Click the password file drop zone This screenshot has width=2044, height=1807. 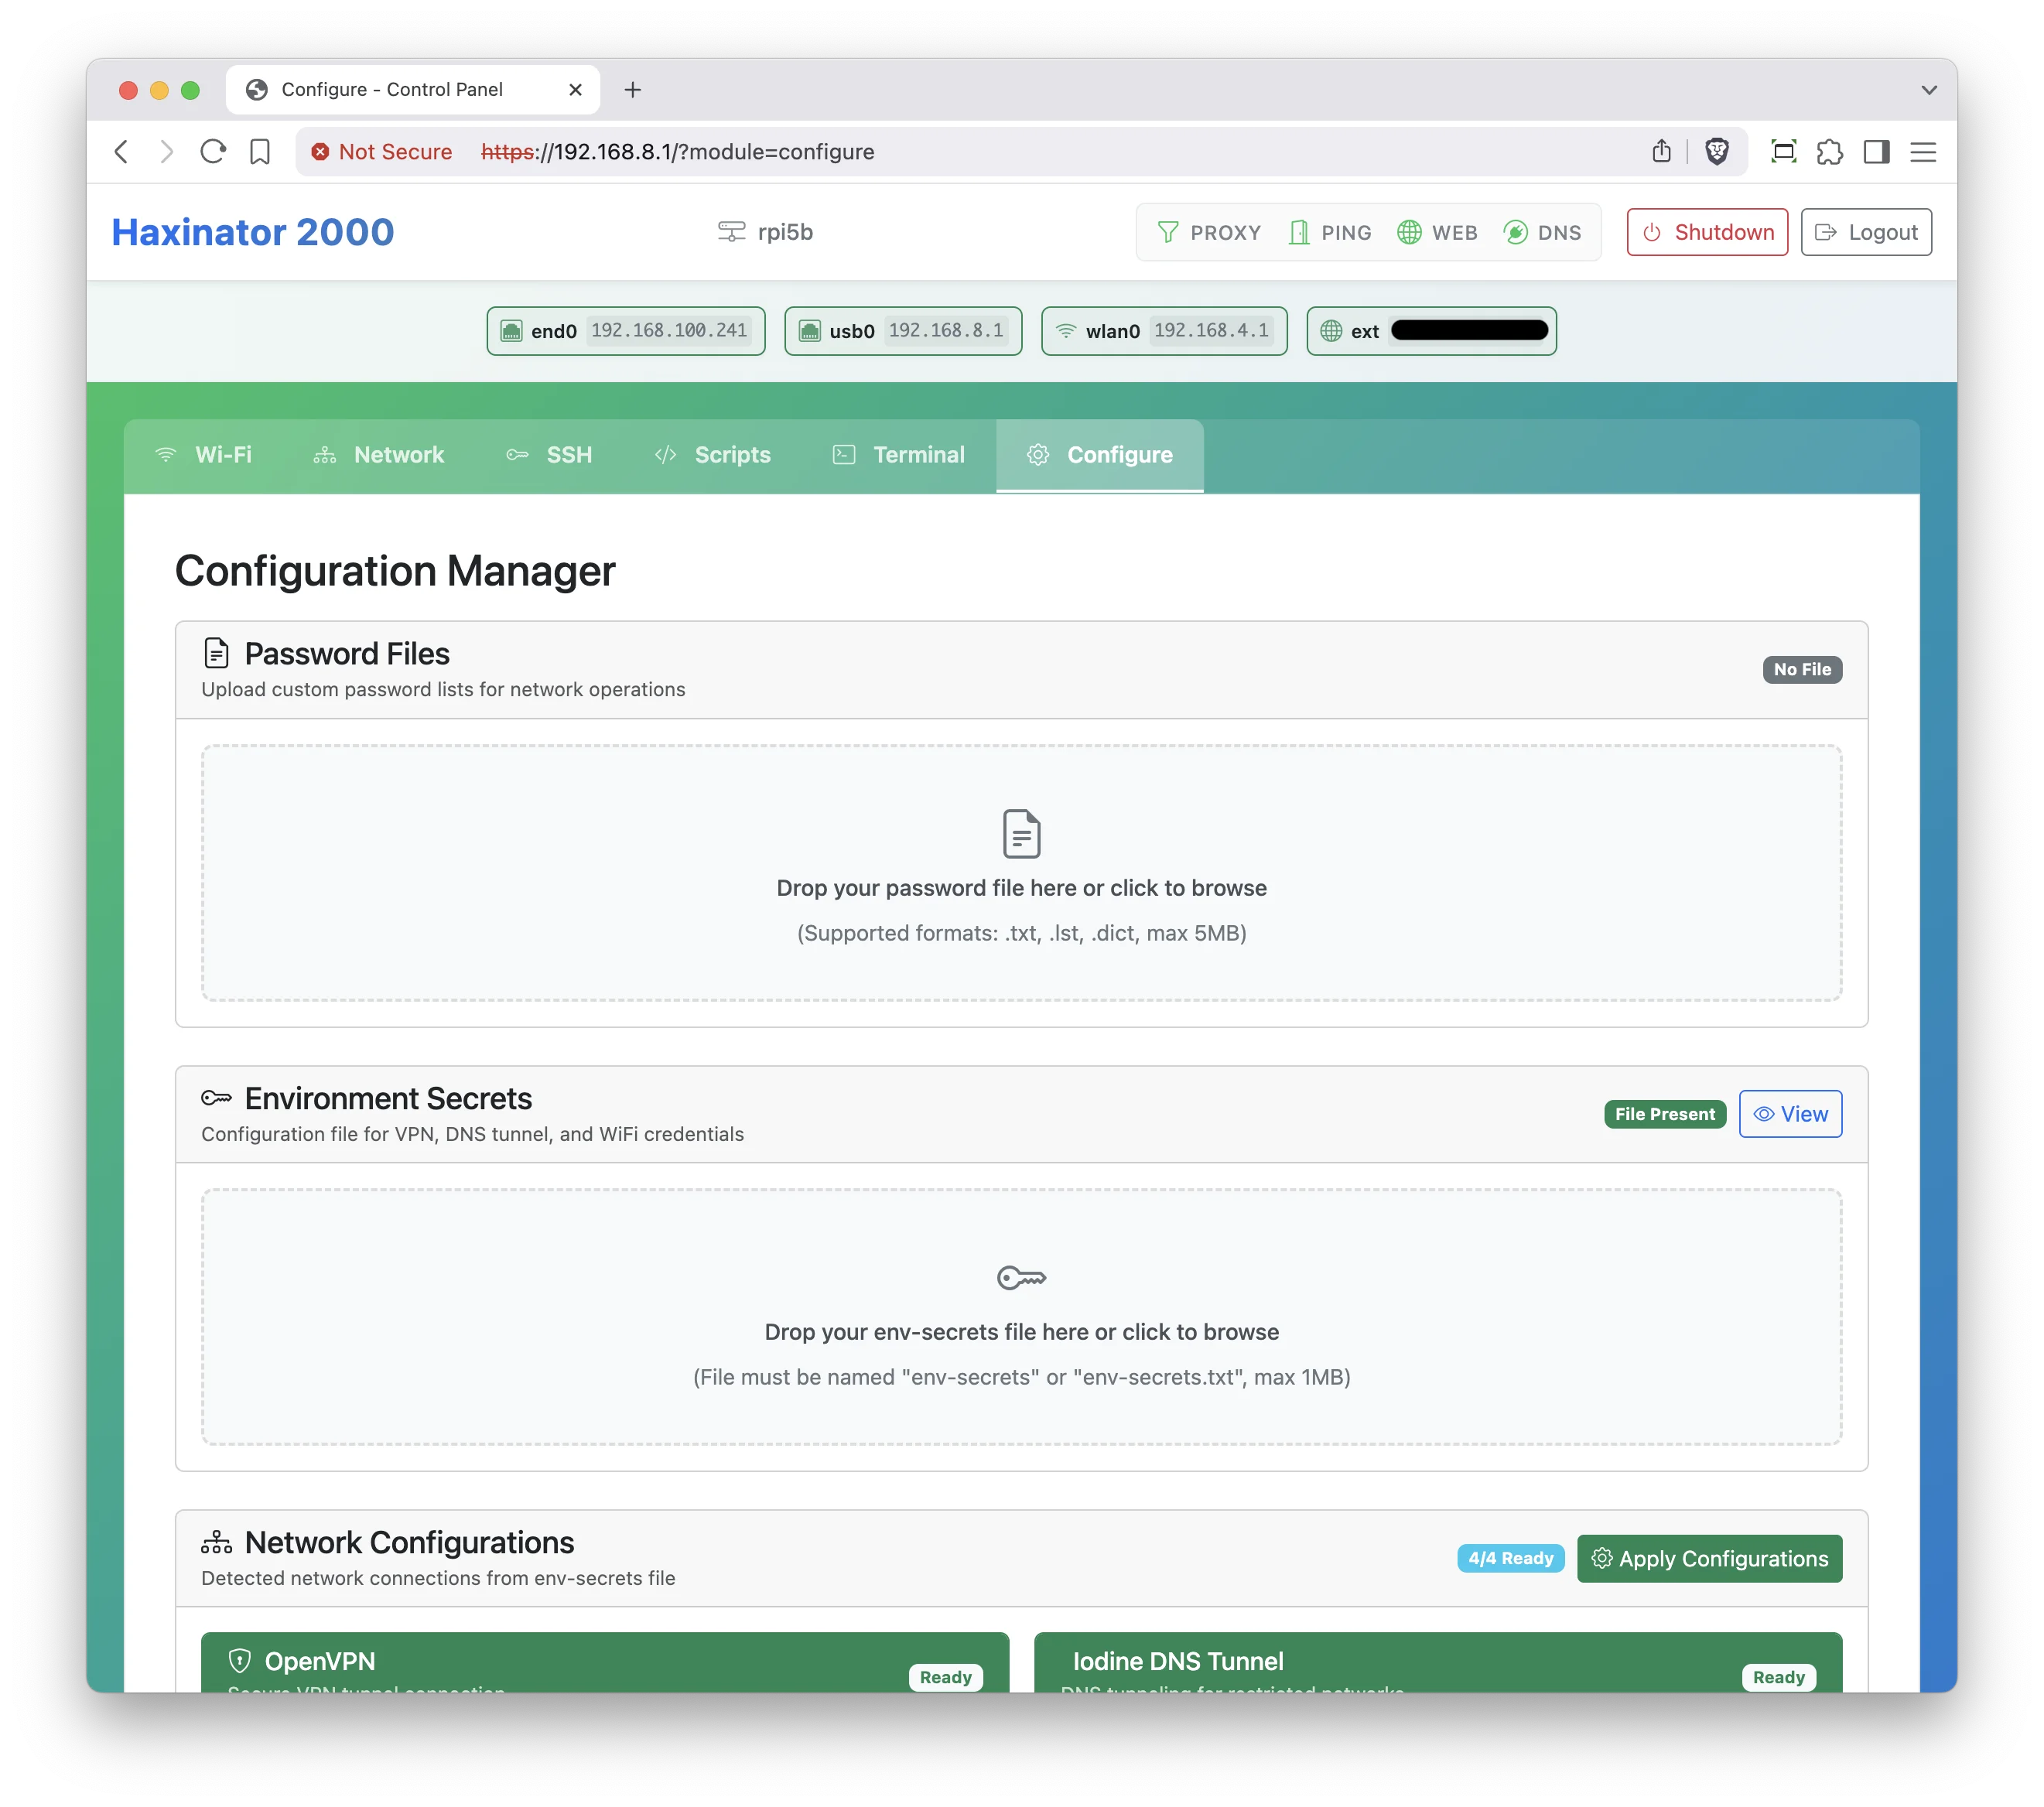click(x=1021, y=872)
